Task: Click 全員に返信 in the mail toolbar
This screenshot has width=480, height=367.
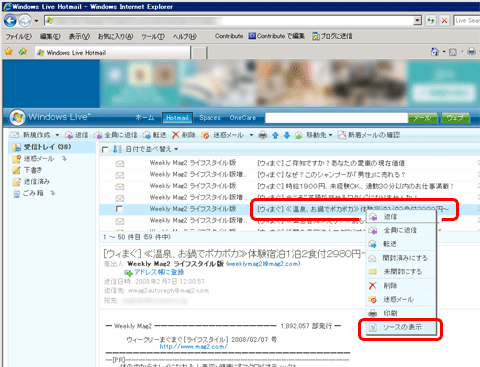Action: [x=116, y=135]
